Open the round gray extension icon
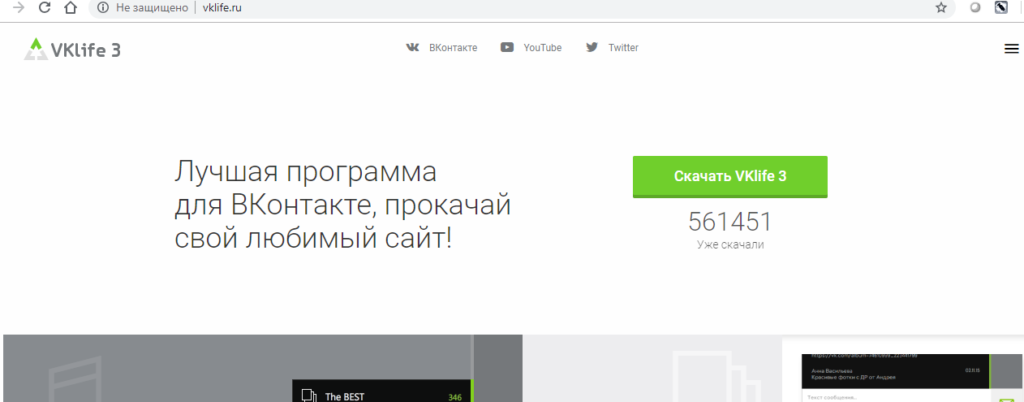This screenshot has height=402, width=1024. pyautogui.click(x=975, y=8)
